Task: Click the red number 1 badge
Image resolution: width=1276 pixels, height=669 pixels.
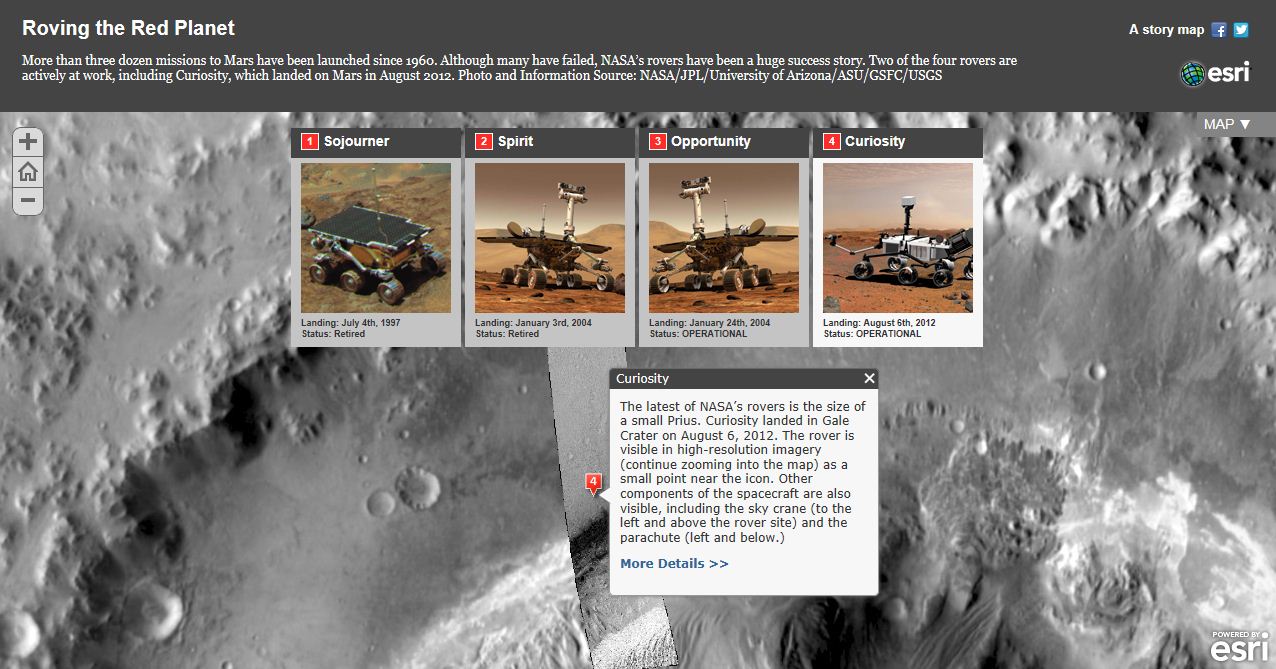Action: click(310, 142)
